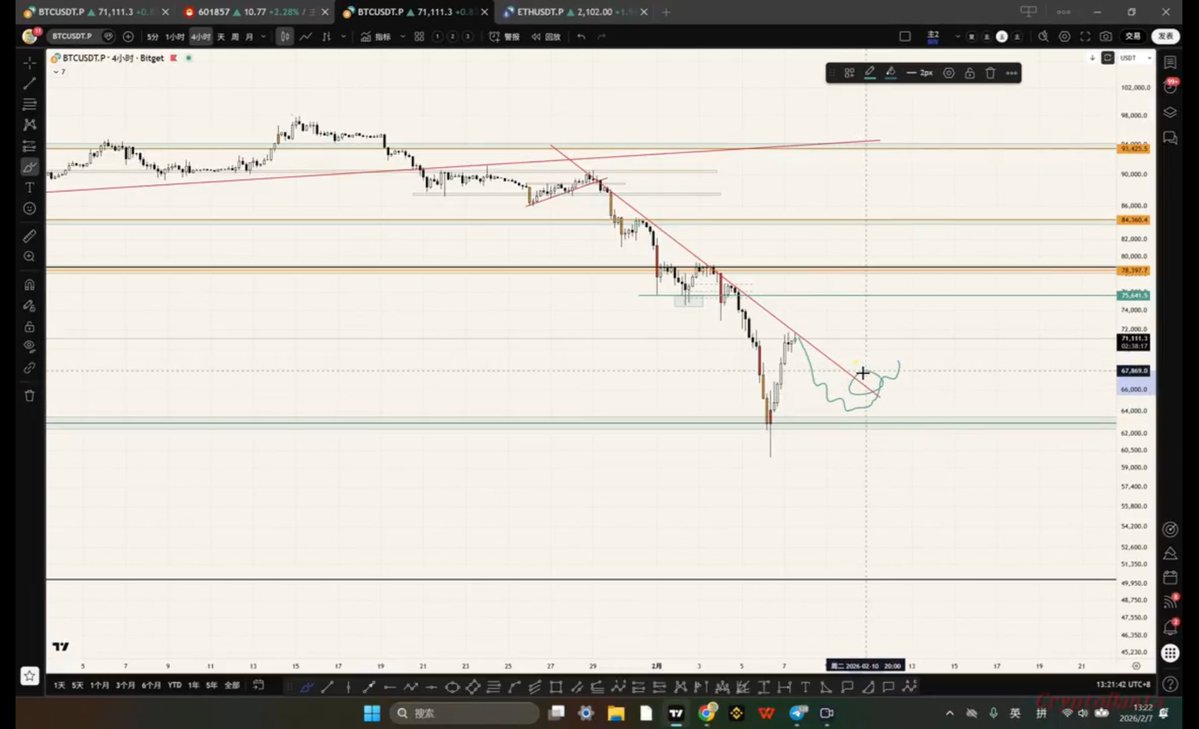The image size is (1199, 729).
Task: Select the 全部 date range
Action: (232, 685)
